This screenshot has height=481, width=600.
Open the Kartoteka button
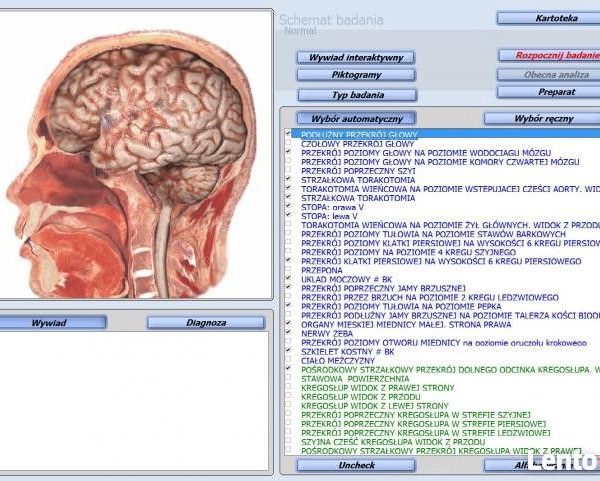548,18
